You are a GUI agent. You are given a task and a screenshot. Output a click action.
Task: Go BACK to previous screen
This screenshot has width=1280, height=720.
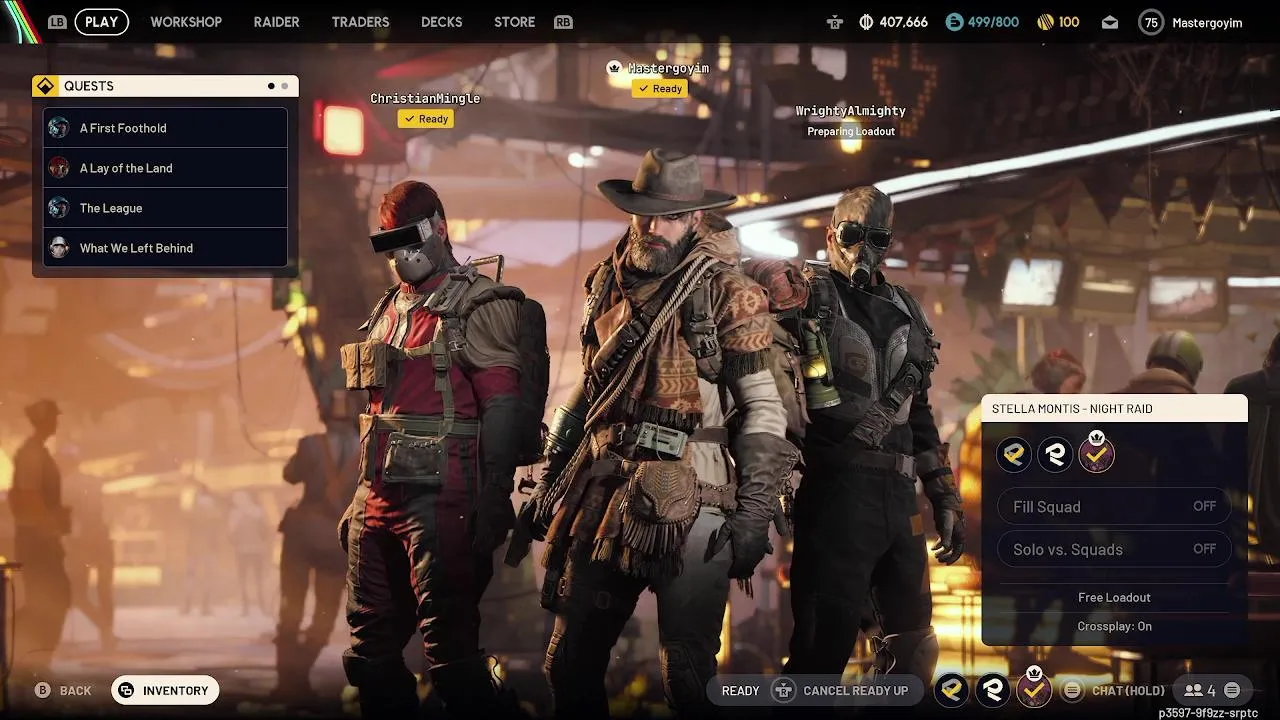coord(75,691)
